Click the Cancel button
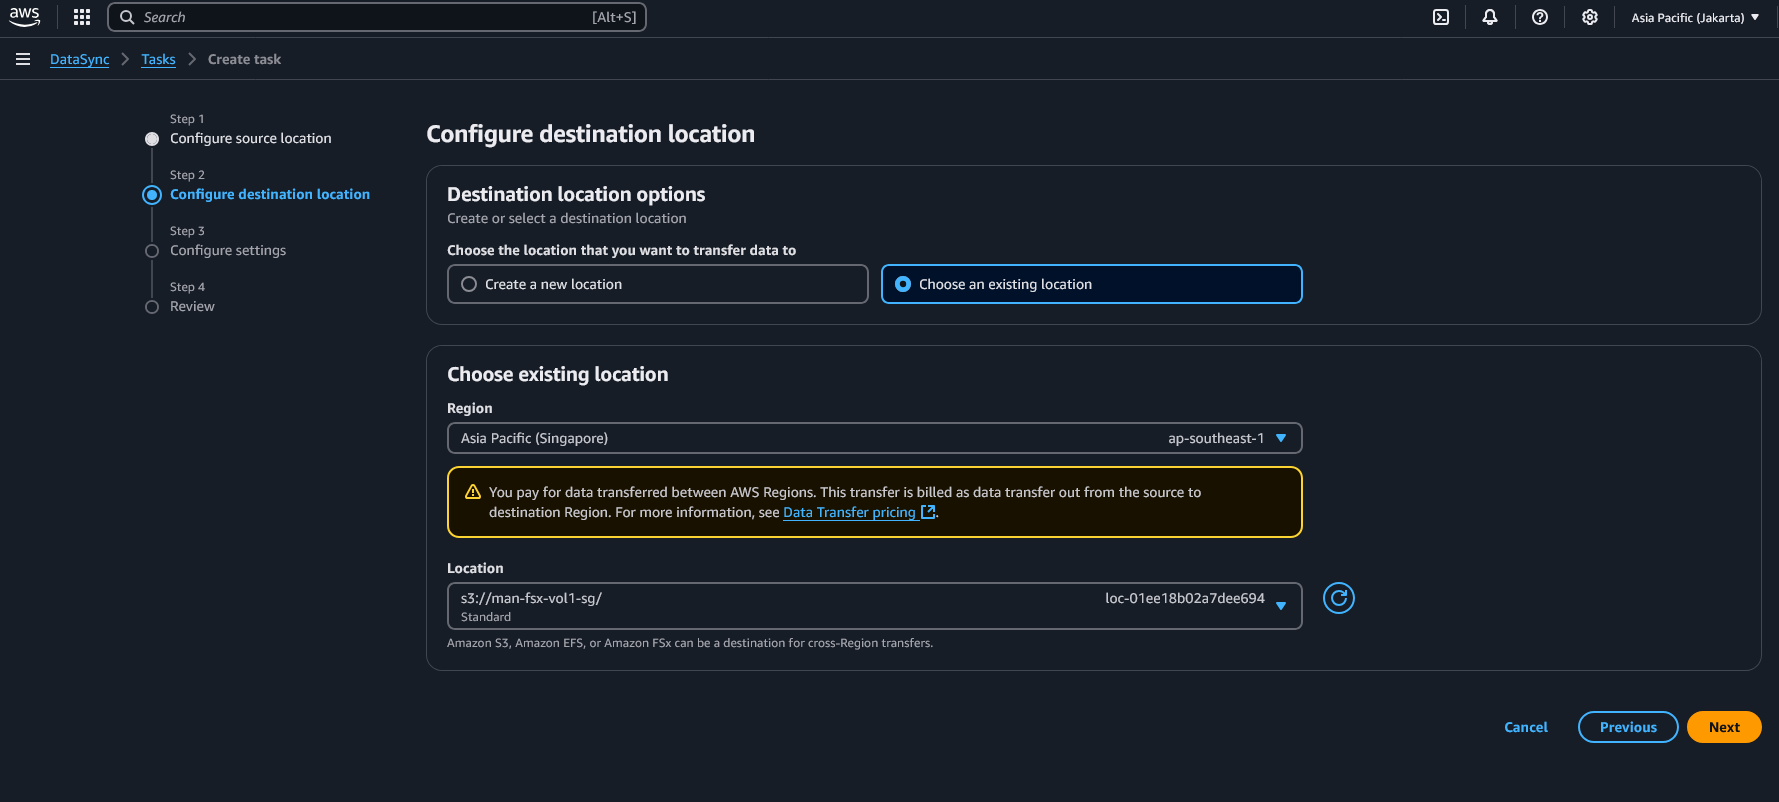 click(x=1525, y=727)
